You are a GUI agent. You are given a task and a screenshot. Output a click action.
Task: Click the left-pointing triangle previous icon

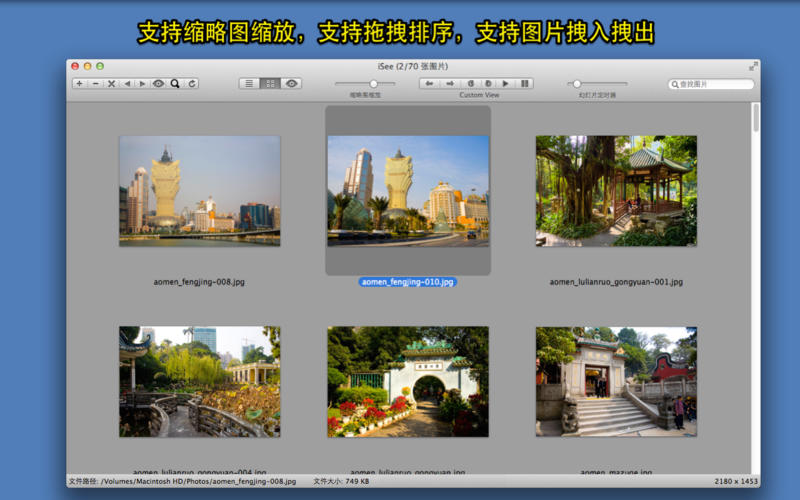[x=127, y=84]
